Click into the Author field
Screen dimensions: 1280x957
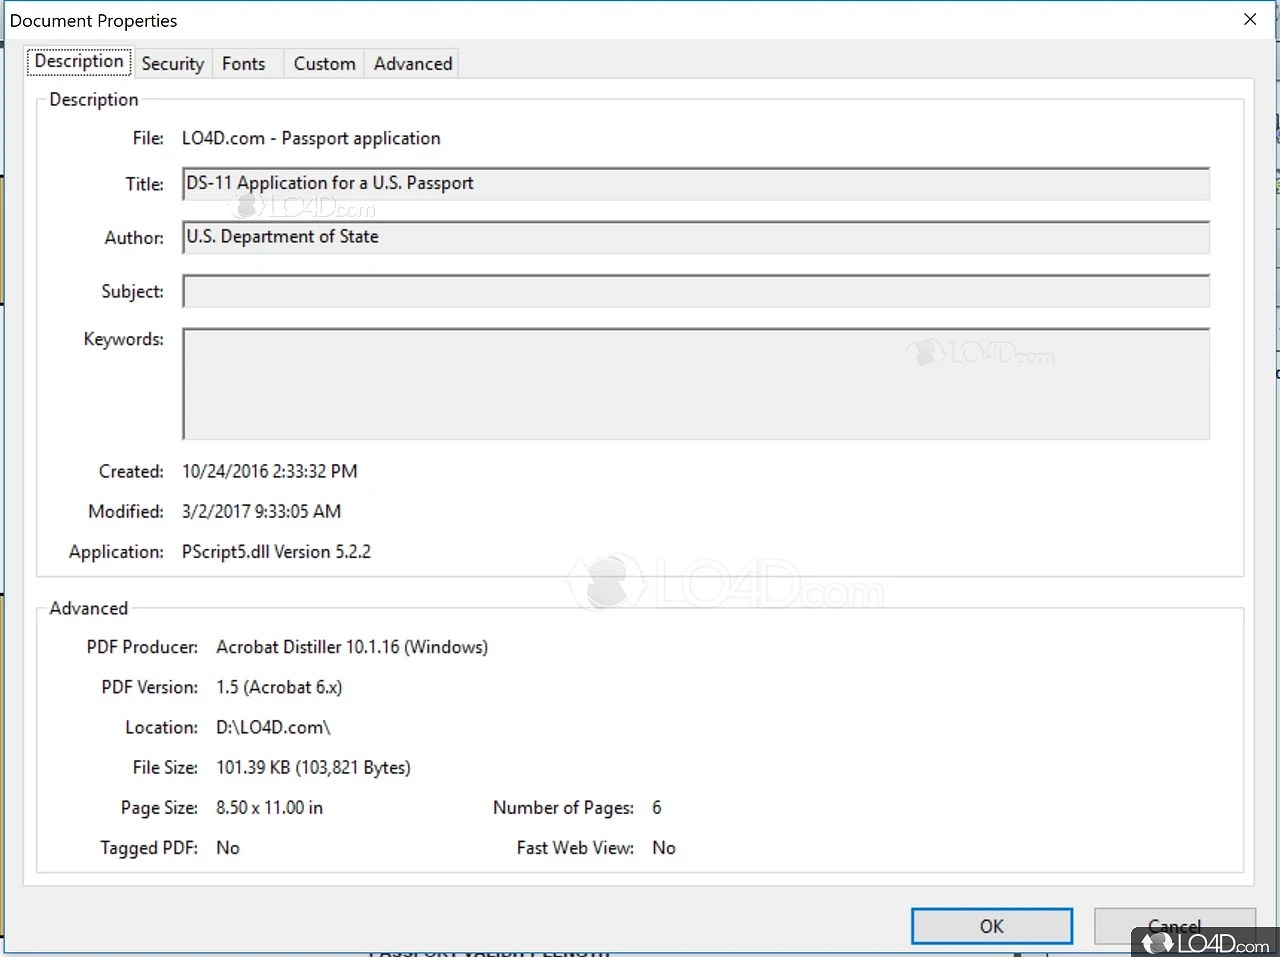tap(696, 237)
